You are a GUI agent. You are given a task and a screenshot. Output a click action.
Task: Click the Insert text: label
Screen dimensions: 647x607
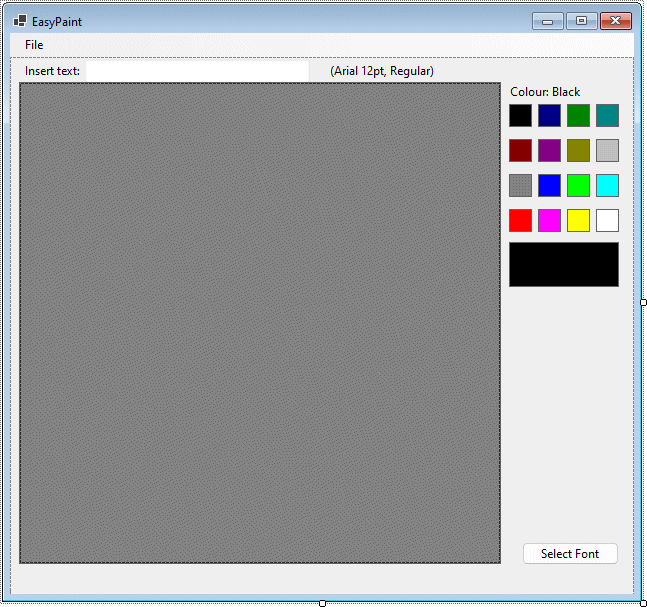pos(52,71)
